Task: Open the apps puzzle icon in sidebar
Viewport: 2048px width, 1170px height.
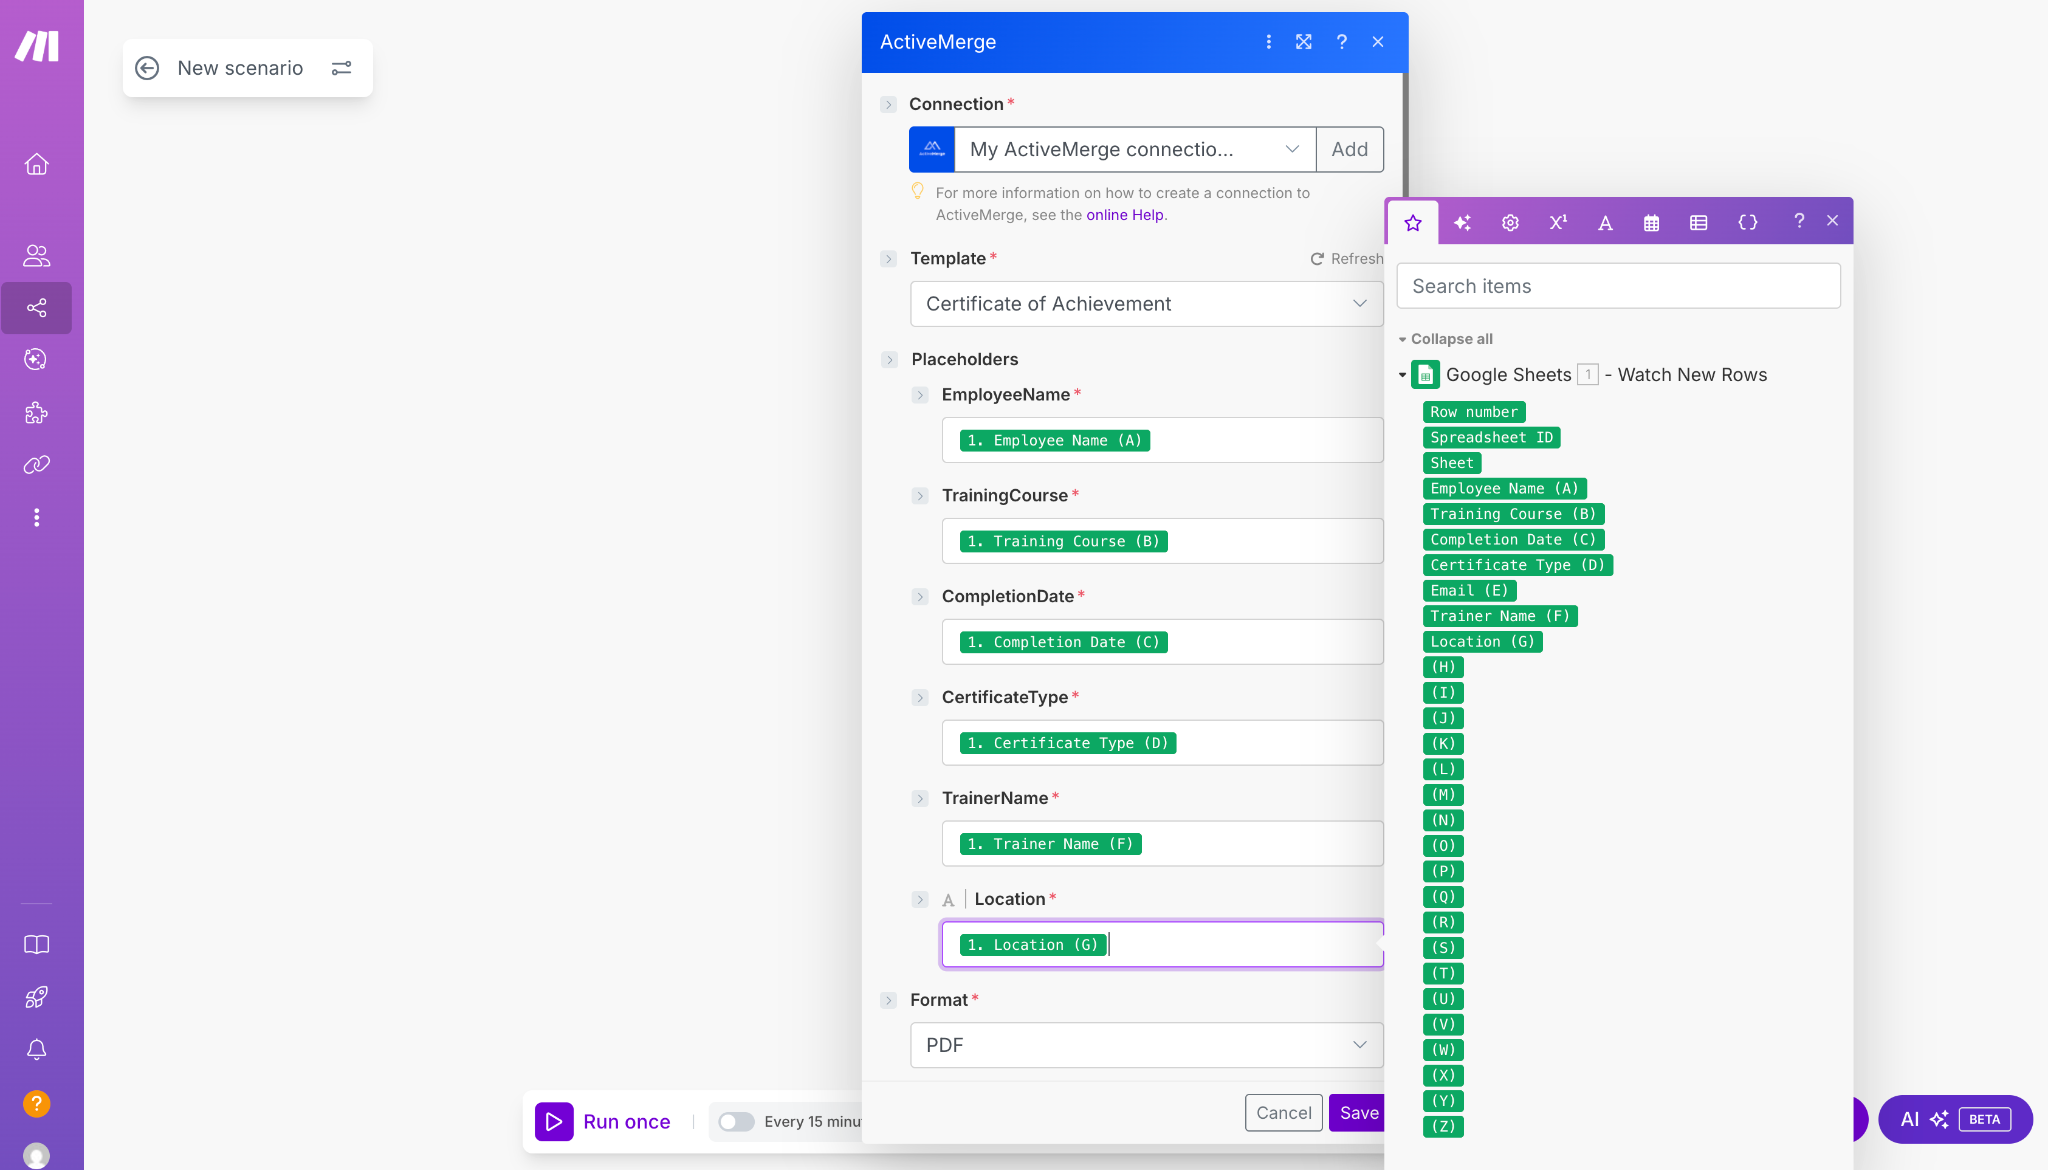Action: 37,412
